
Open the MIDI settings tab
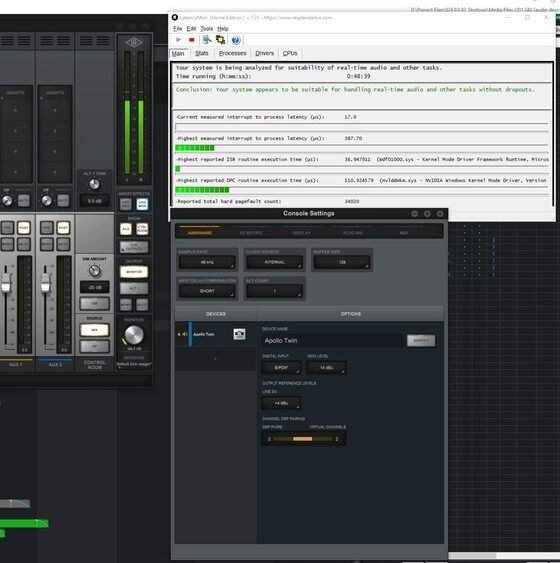403,233
